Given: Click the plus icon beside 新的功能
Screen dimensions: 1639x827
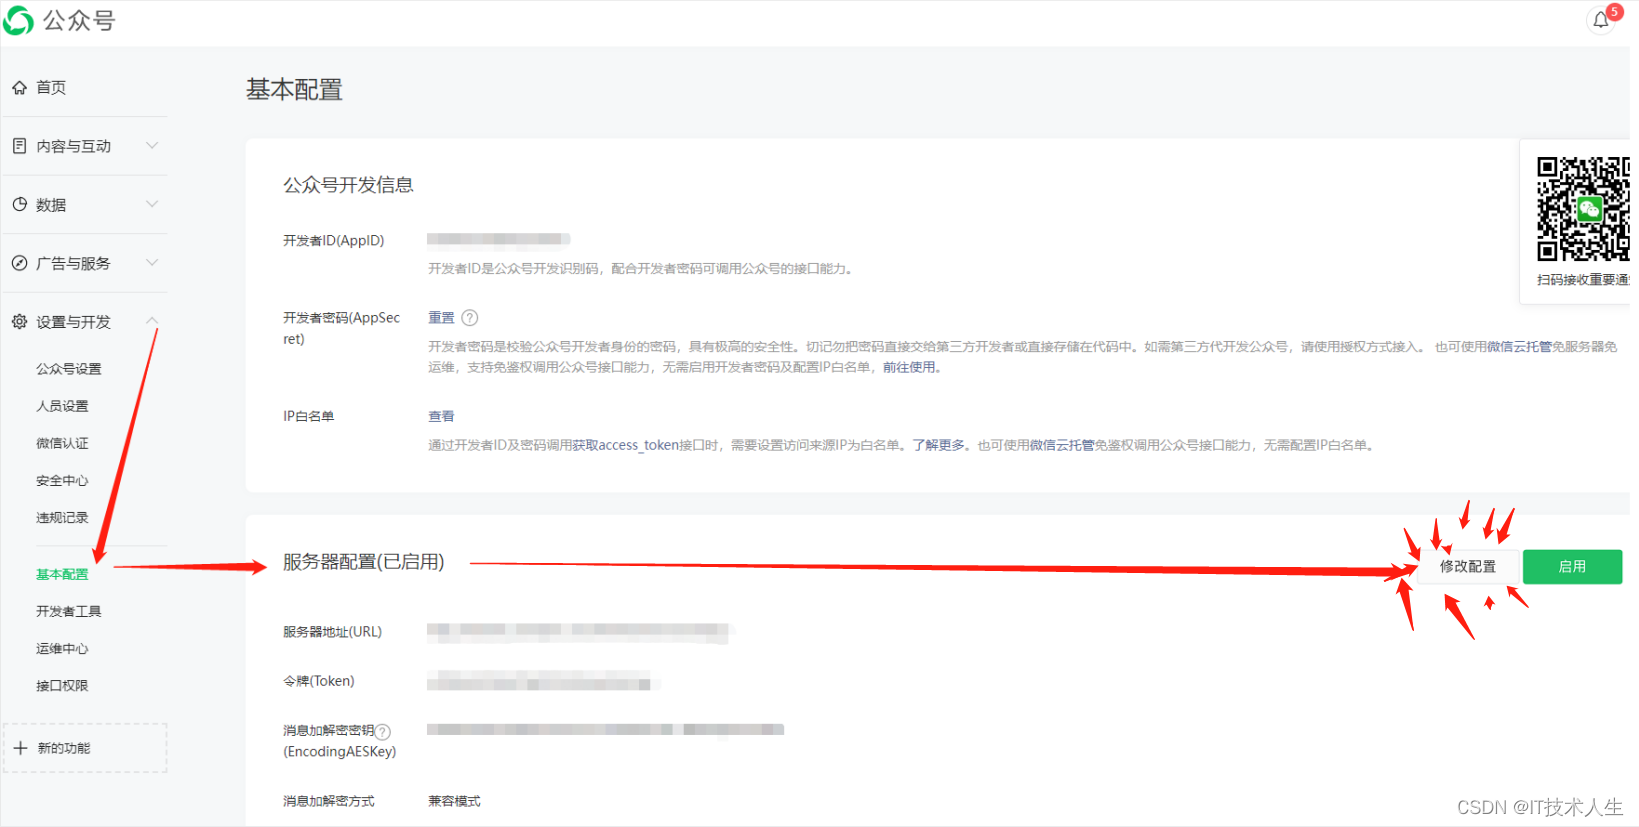Looking at the screenshot, I should (20, 748).
